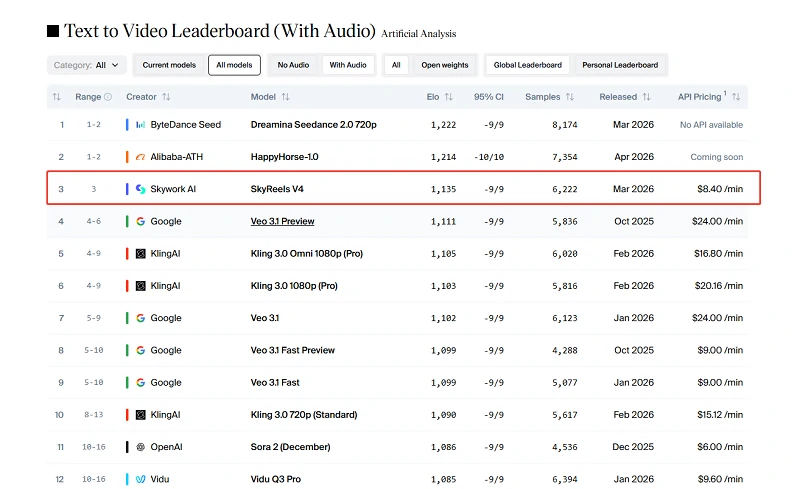Open the Category All dropdown
Screen dimensions: 800x489
point(86,65)
